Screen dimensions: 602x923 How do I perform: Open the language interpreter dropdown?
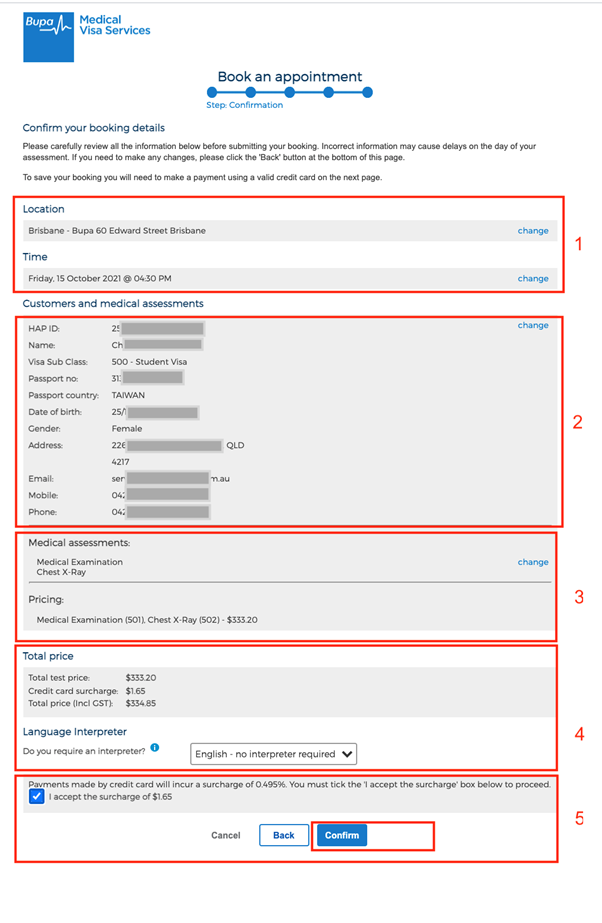[x=273, y=754]
